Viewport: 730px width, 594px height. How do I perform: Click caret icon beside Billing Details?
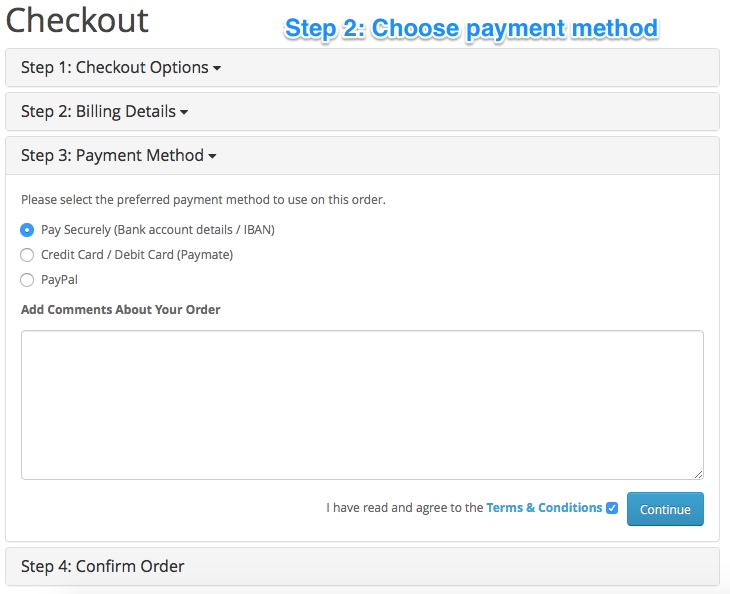184,112
